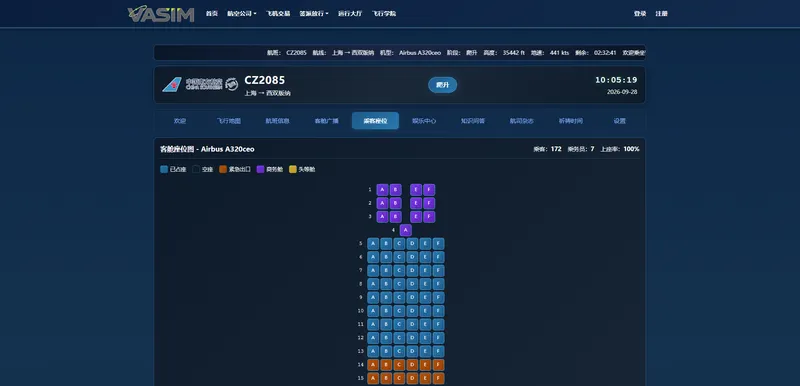Select economy seat 13B
Viewport: 800px width, 386px height.
tap(386, 351)
